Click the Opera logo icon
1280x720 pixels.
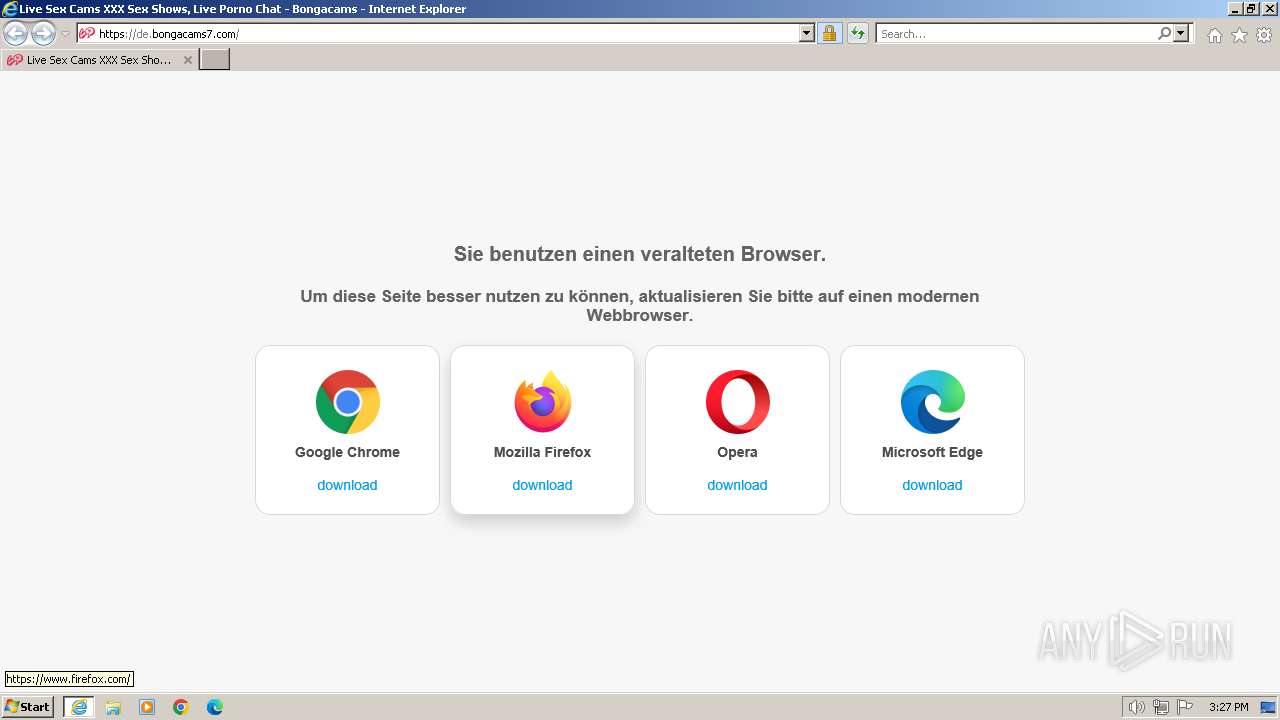pos(737,402)
